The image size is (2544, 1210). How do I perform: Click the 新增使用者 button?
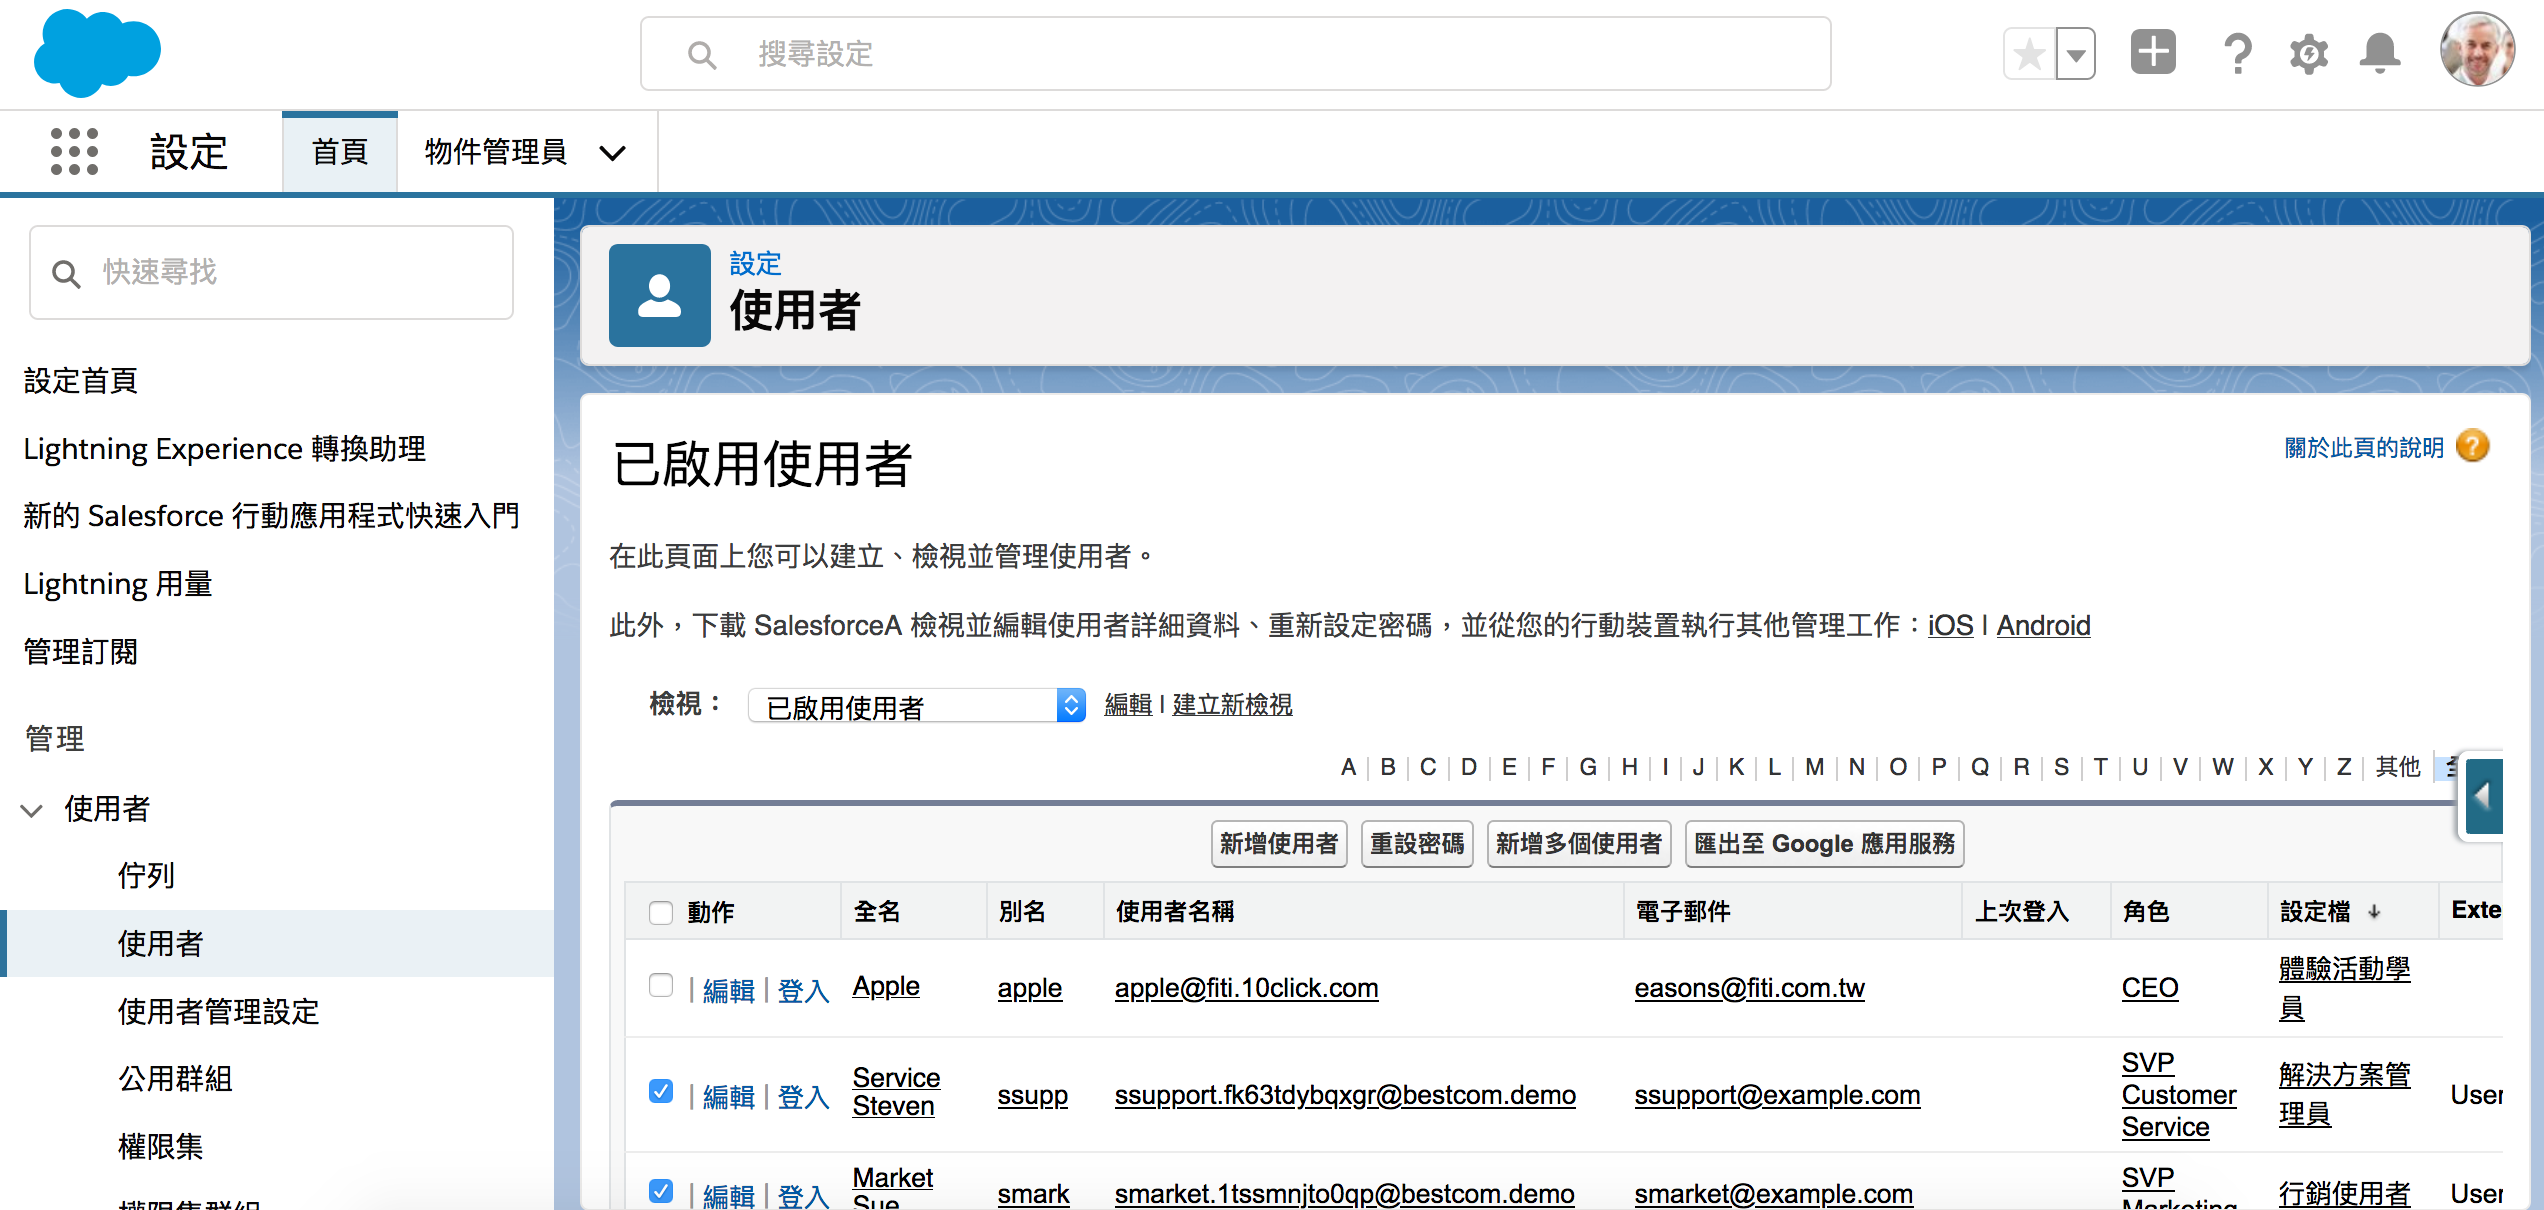coord(1278,844)
